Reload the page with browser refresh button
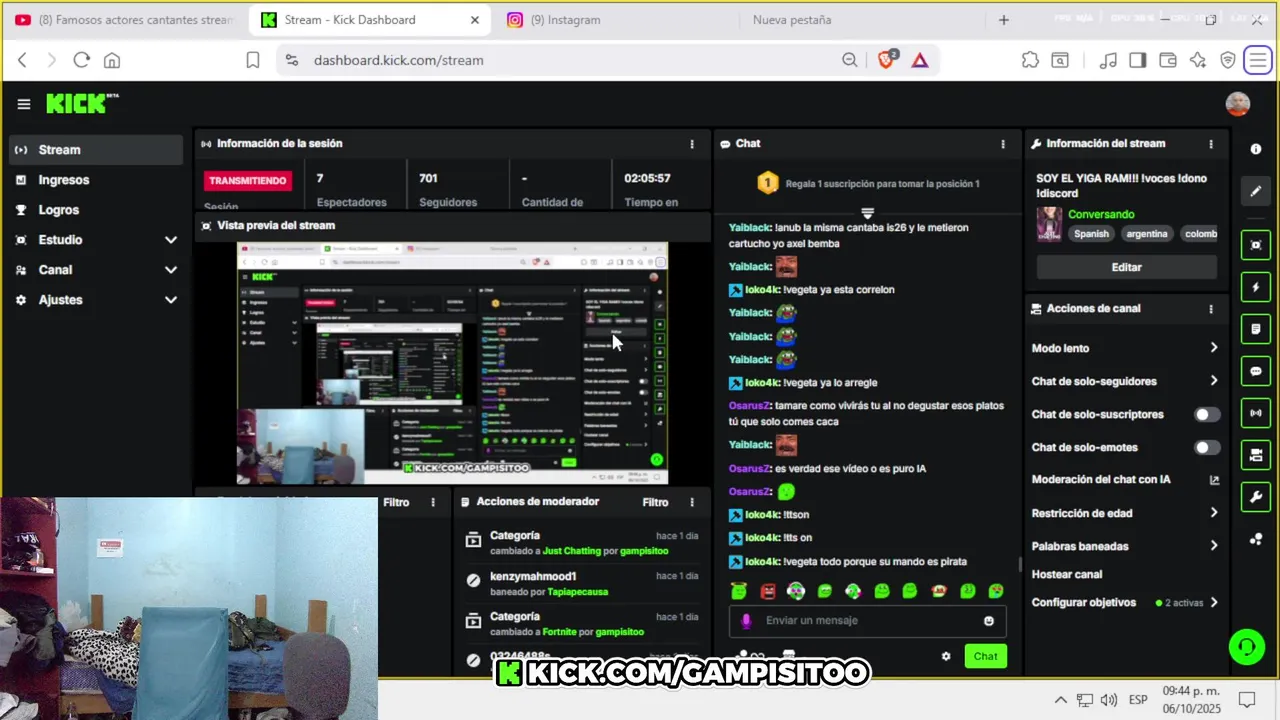1280x720 pixels. click(x=82, y=60)
